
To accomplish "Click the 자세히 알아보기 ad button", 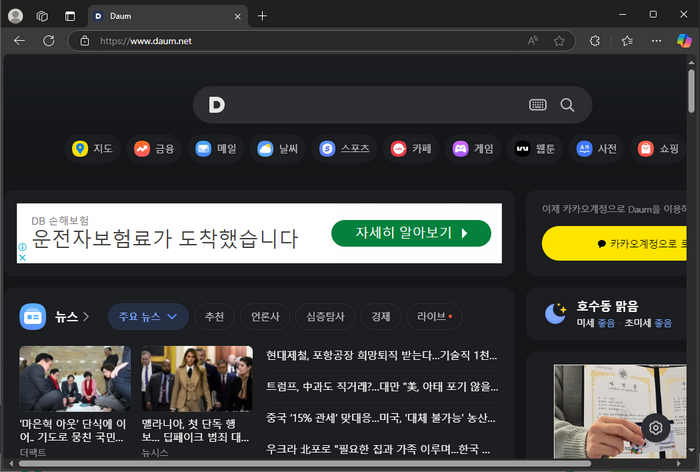I will (411, 233).
